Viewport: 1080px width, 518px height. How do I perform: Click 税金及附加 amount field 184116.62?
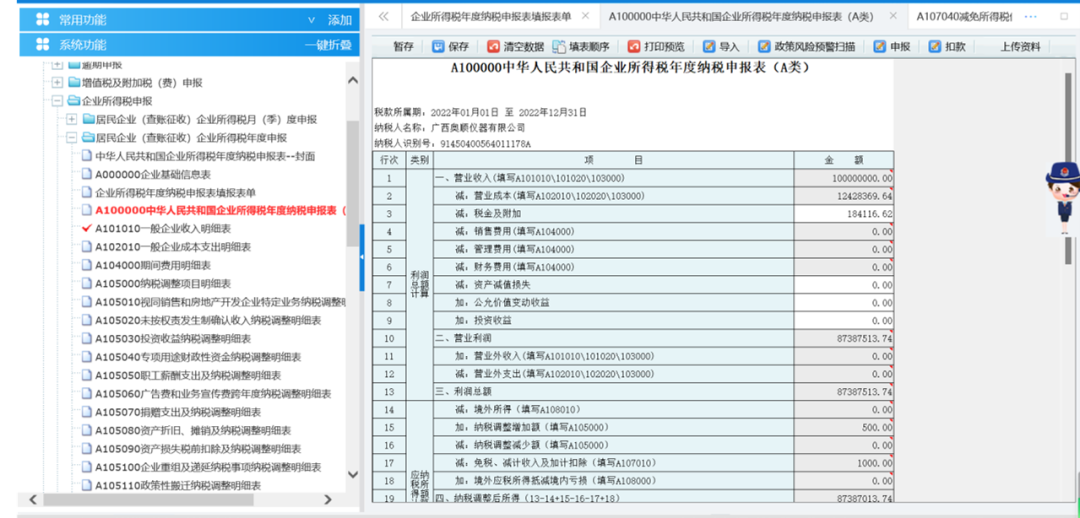tap(844, 214)
